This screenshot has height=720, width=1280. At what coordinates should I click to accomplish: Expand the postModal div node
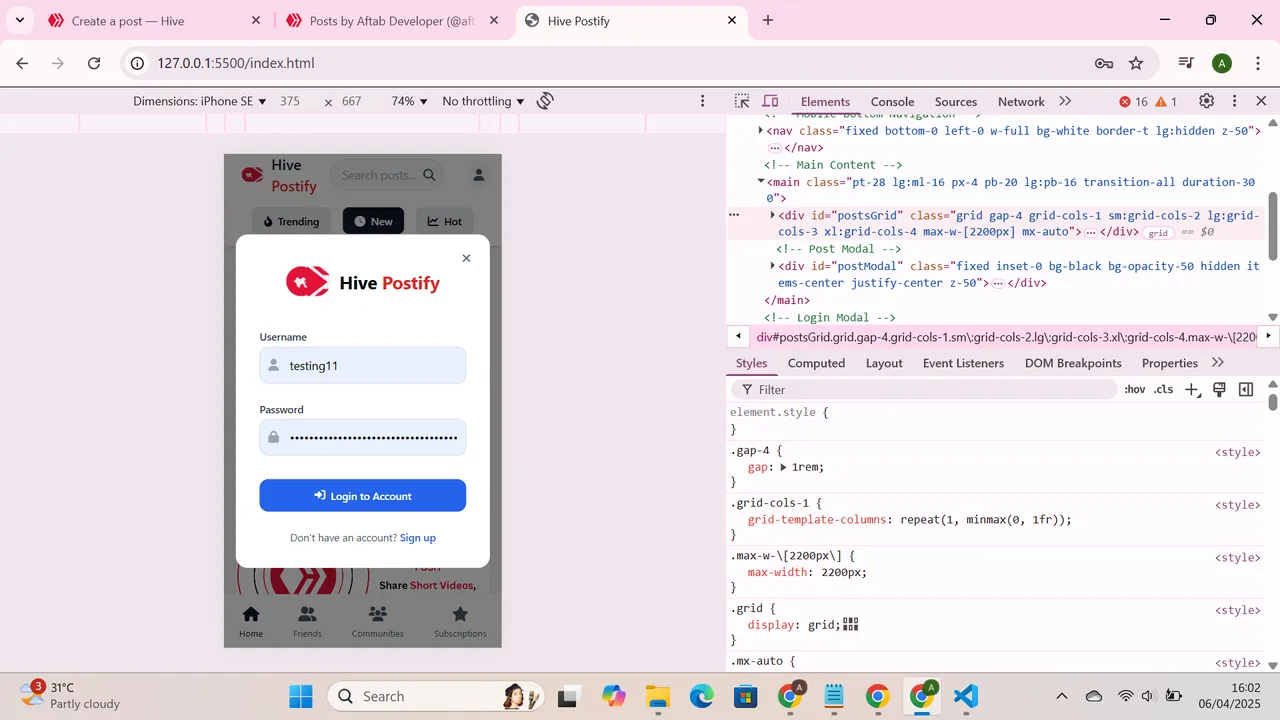point(773,266)
